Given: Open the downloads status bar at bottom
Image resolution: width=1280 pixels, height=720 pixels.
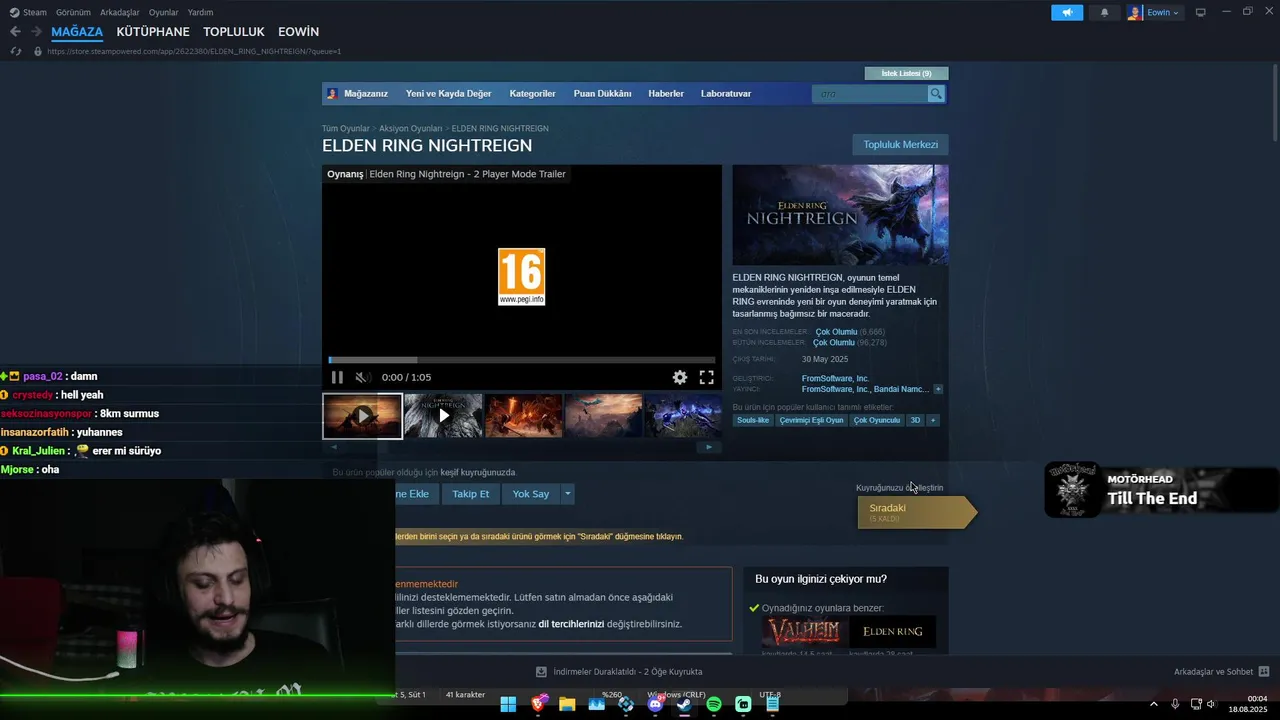Looking at the screenshot, I should 619,672.
